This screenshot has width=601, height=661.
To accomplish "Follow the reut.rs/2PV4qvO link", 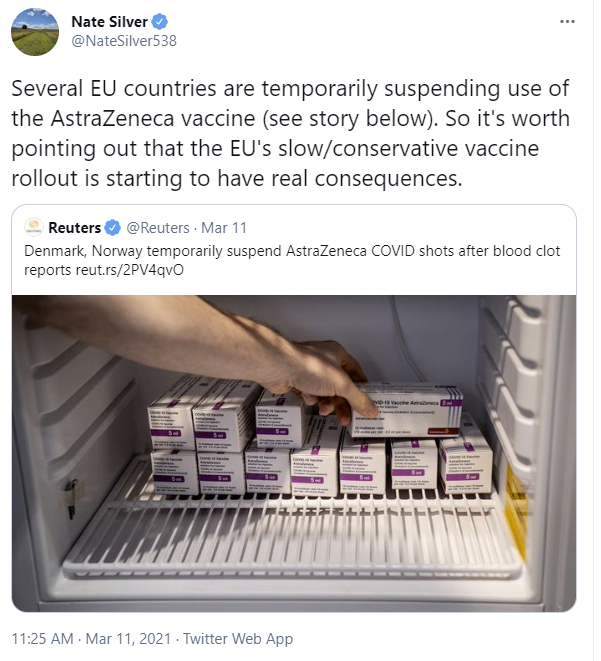I will click(130, 270).
